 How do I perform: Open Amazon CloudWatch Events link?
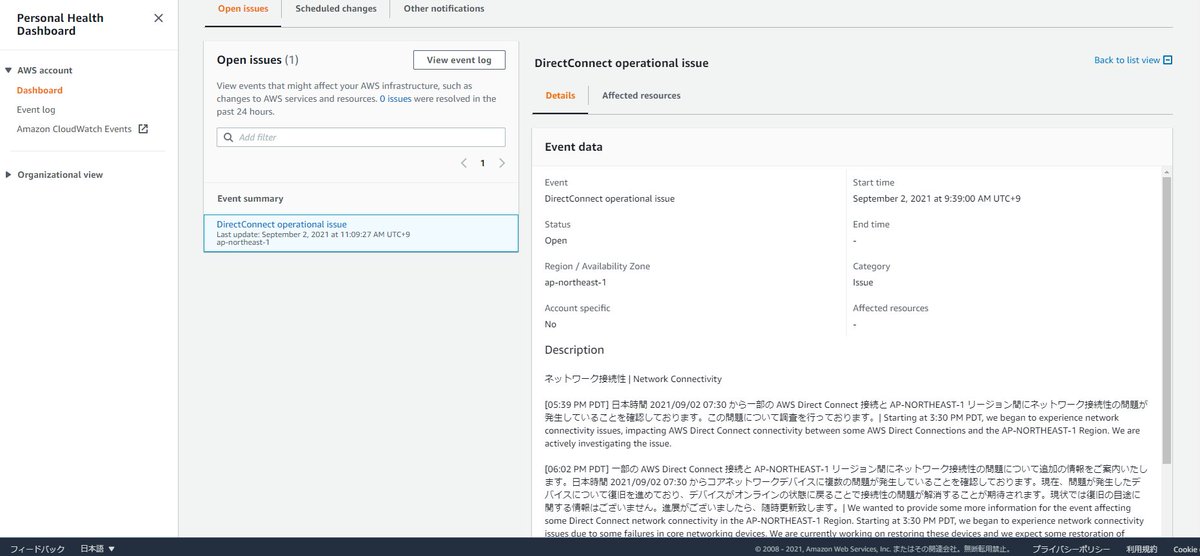click(x=74, y=129)
